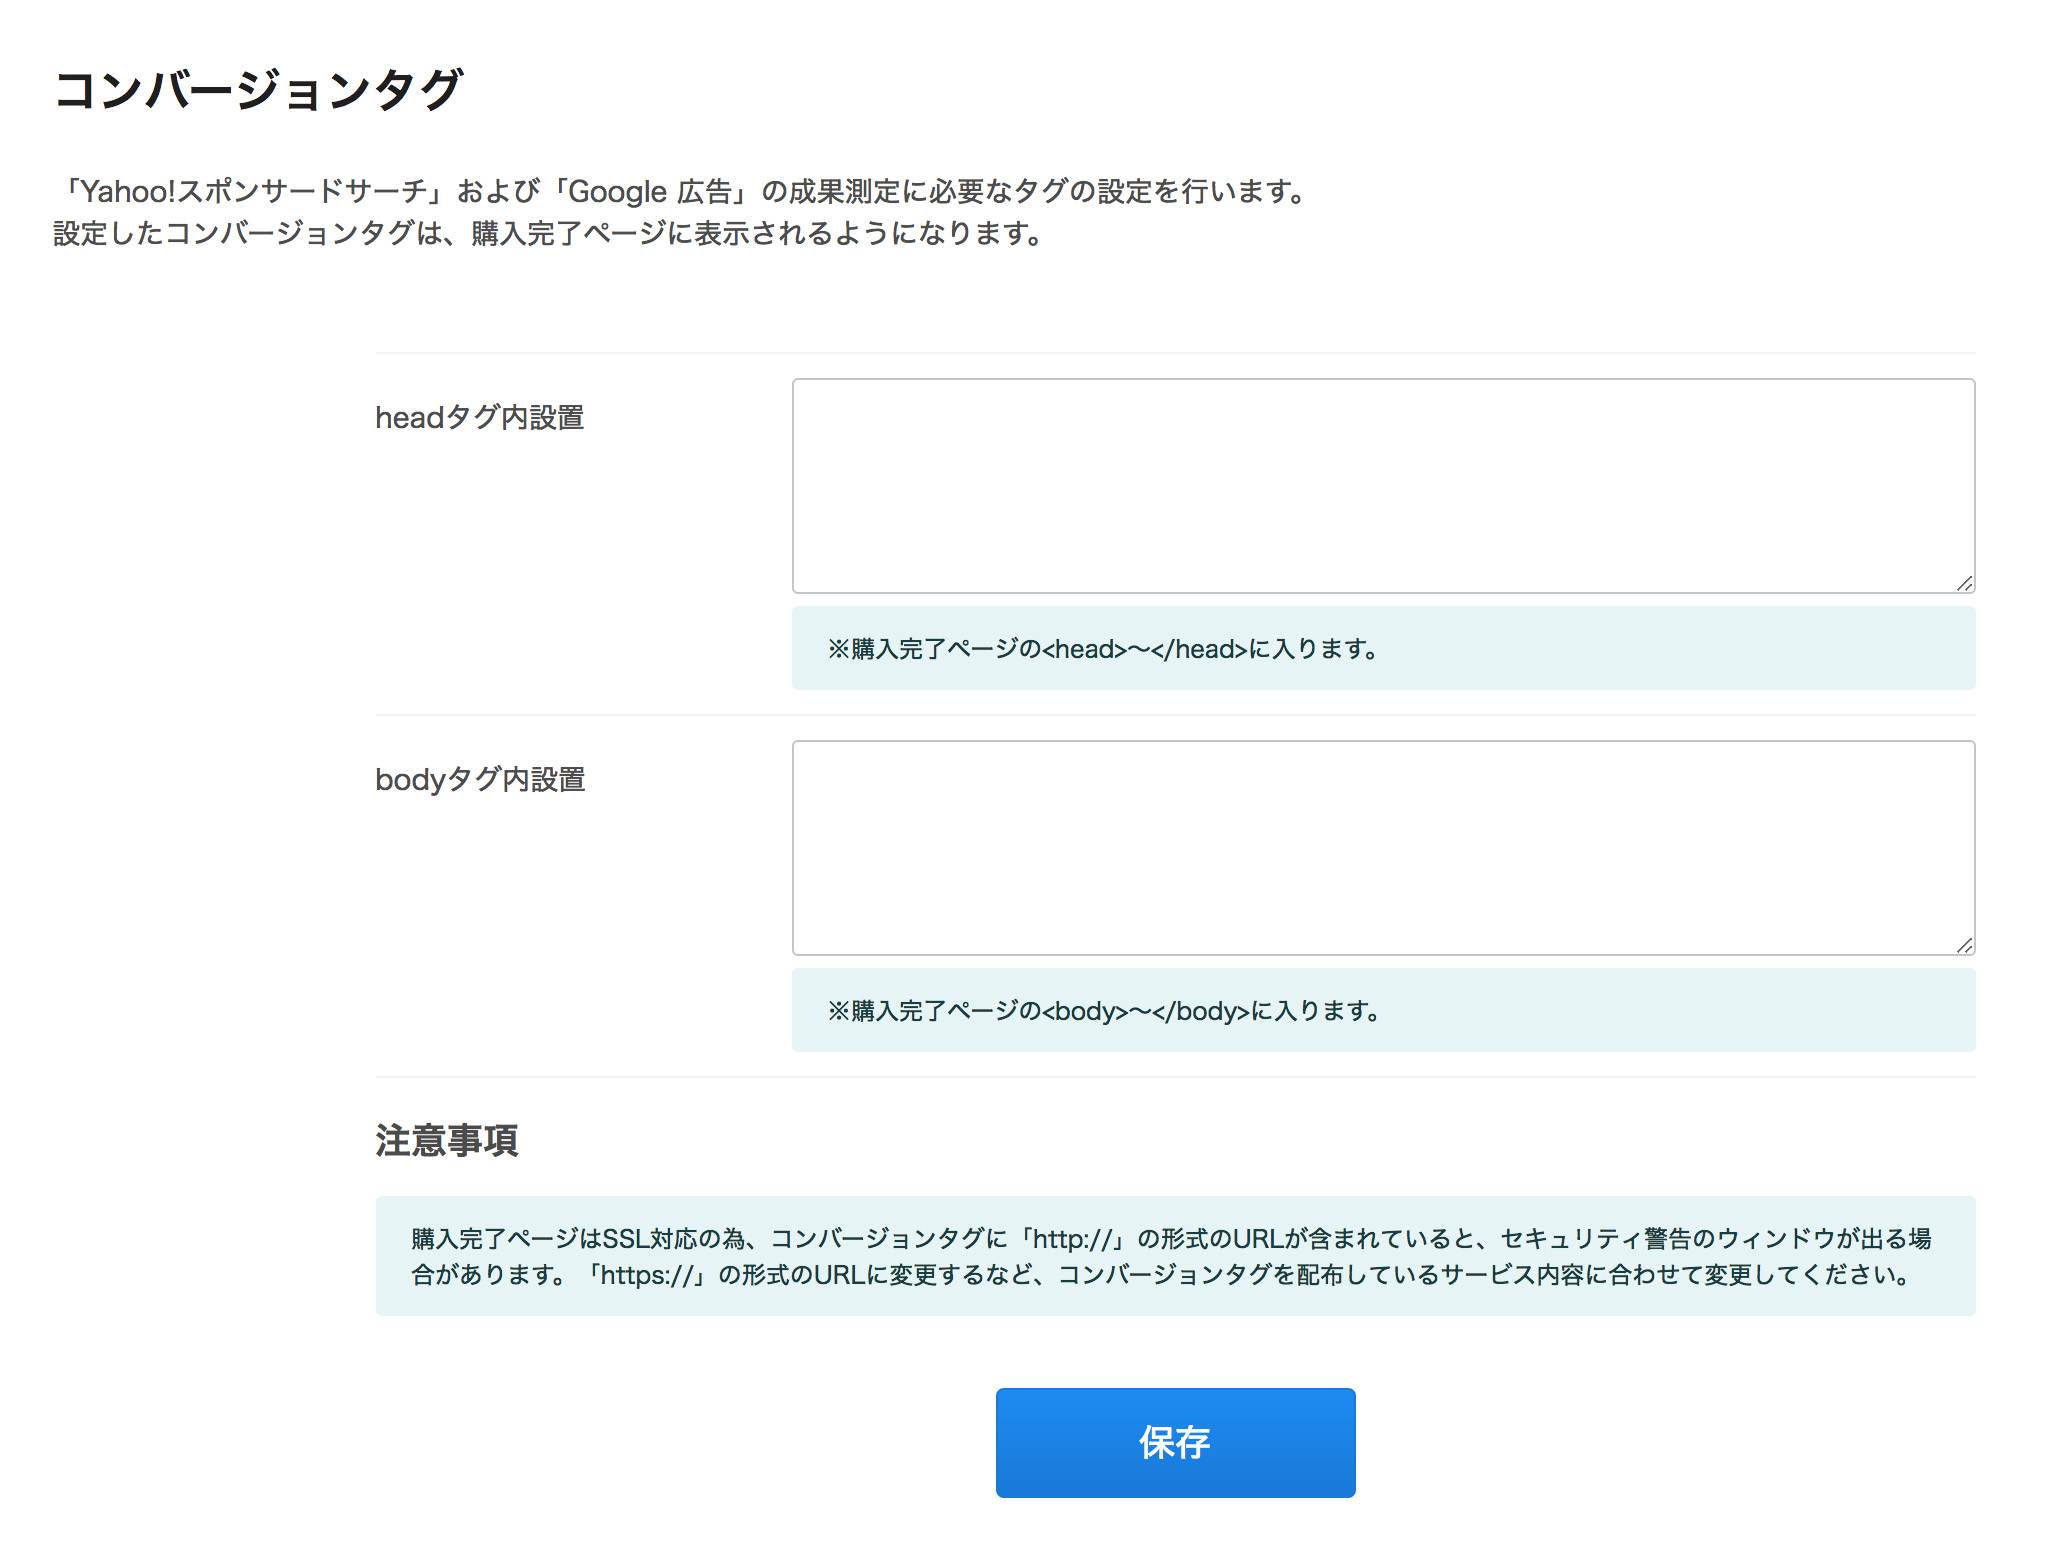2064x1566 pixels.
Task: Grab the head textarea resize handle
Action: (1964, 583)
